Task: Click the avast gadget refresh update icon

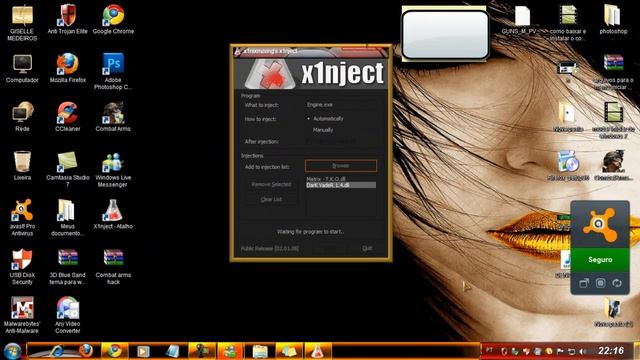Action: click(x=617, y=283)
